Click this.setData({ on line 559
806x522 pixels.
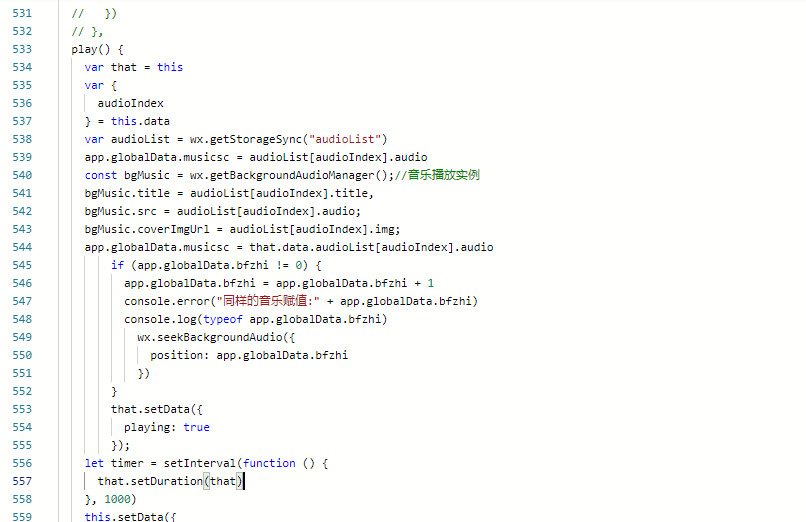point(130,516)
